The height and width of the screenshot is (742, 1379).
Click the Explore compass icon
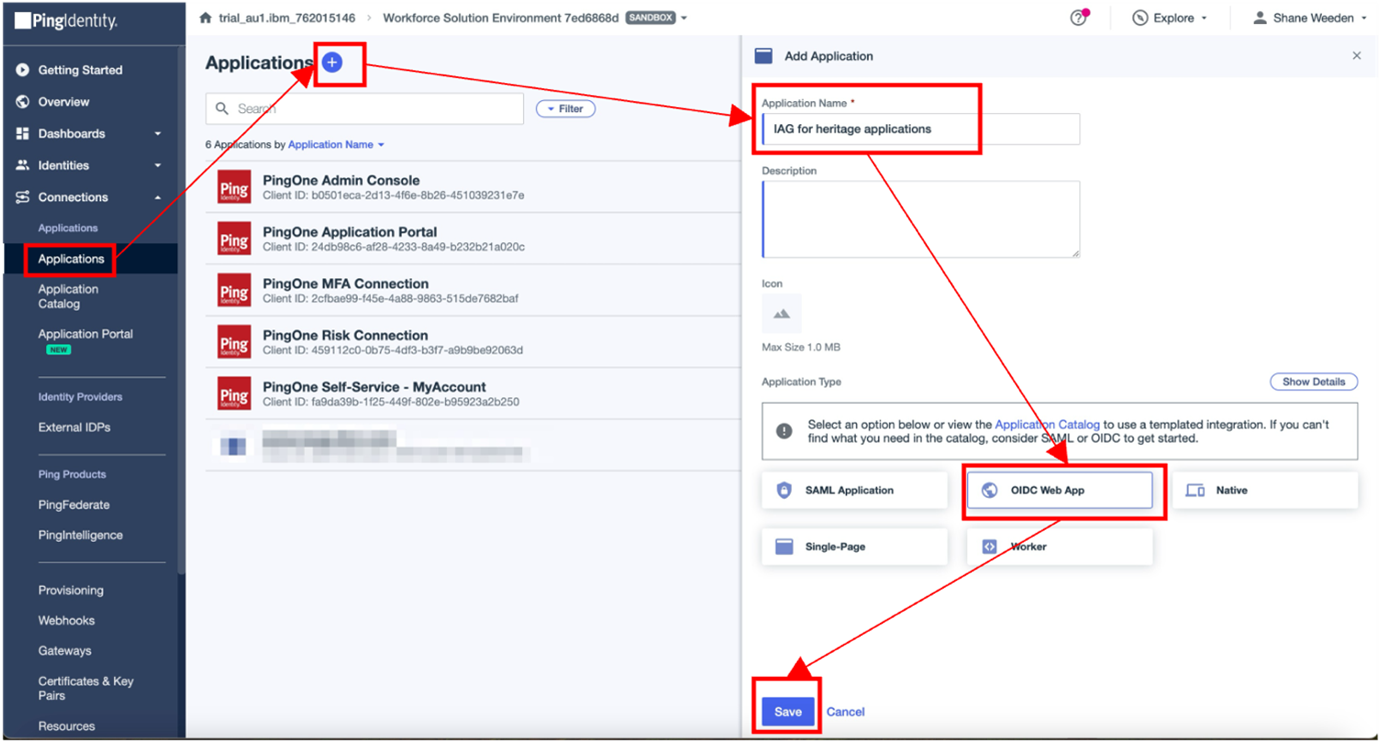[1140, 18]
